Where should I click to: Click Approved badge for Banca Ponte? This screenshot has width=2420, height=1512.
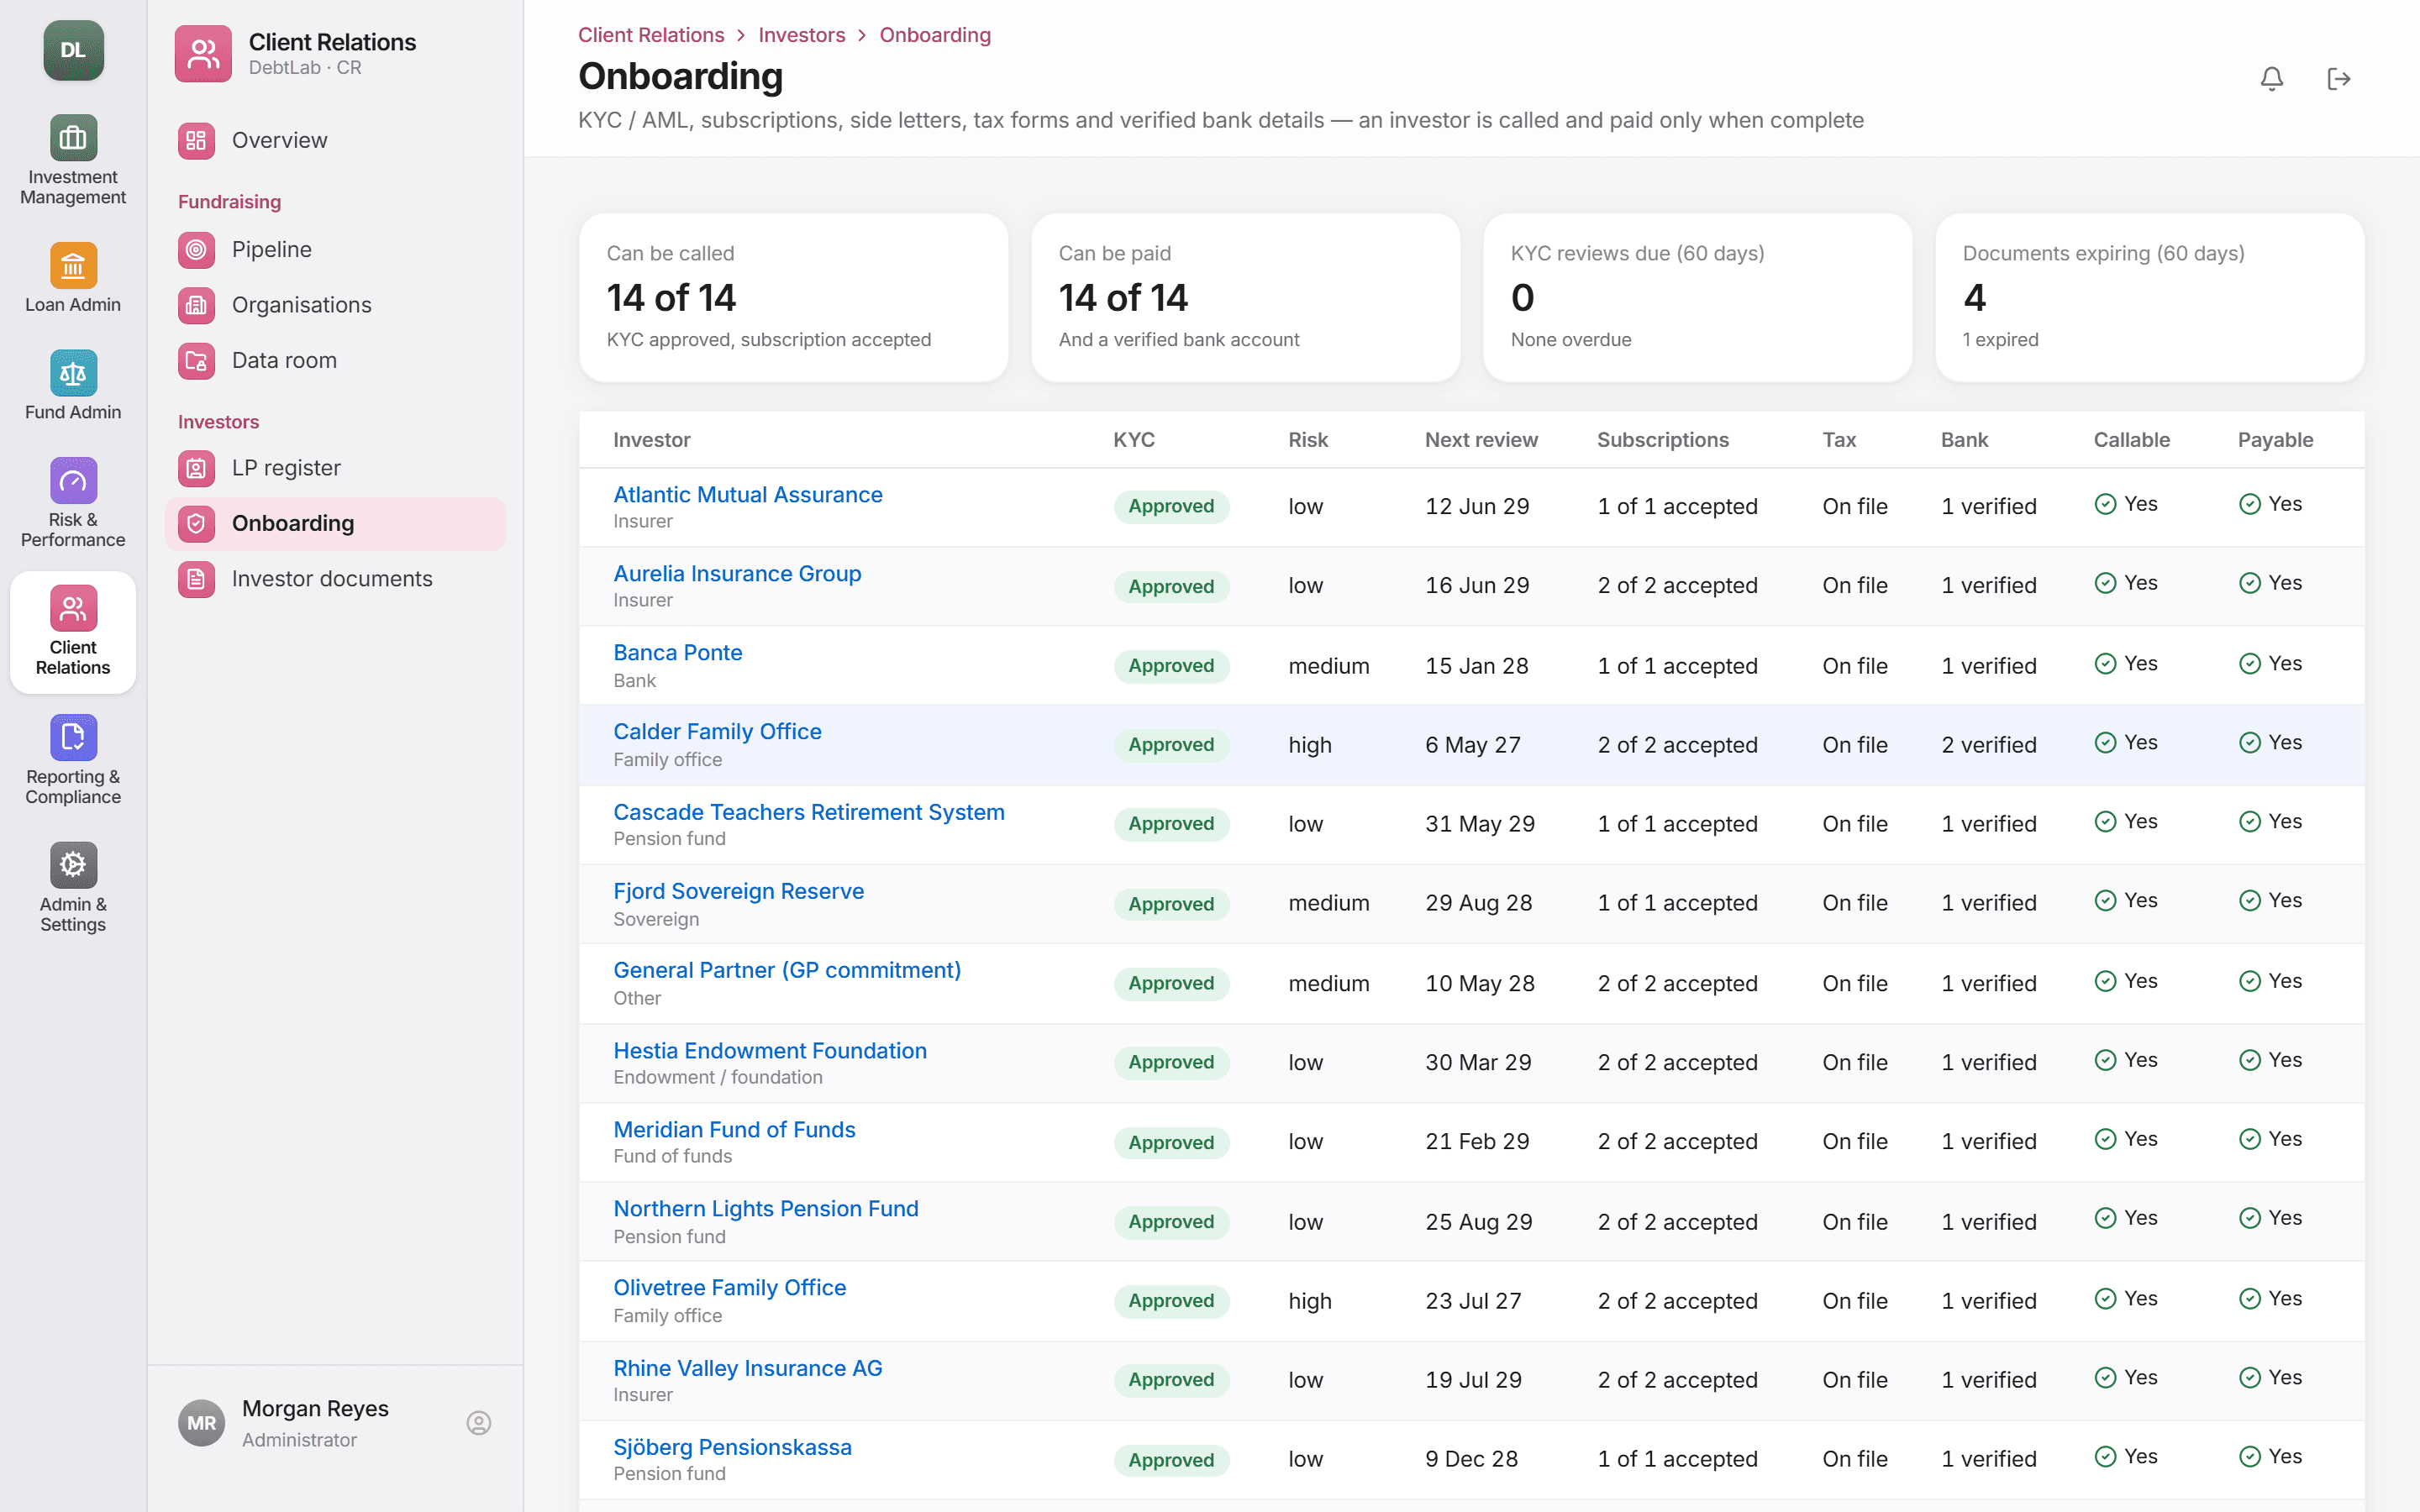[x=1171, y=666]
